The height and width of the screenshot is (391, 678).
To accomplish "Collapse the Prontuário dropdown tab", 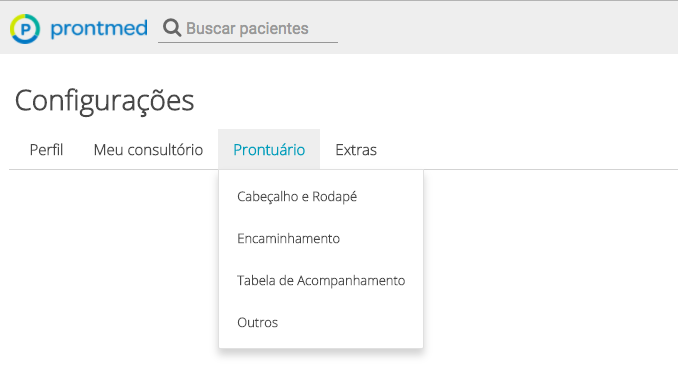I will 269,150.
